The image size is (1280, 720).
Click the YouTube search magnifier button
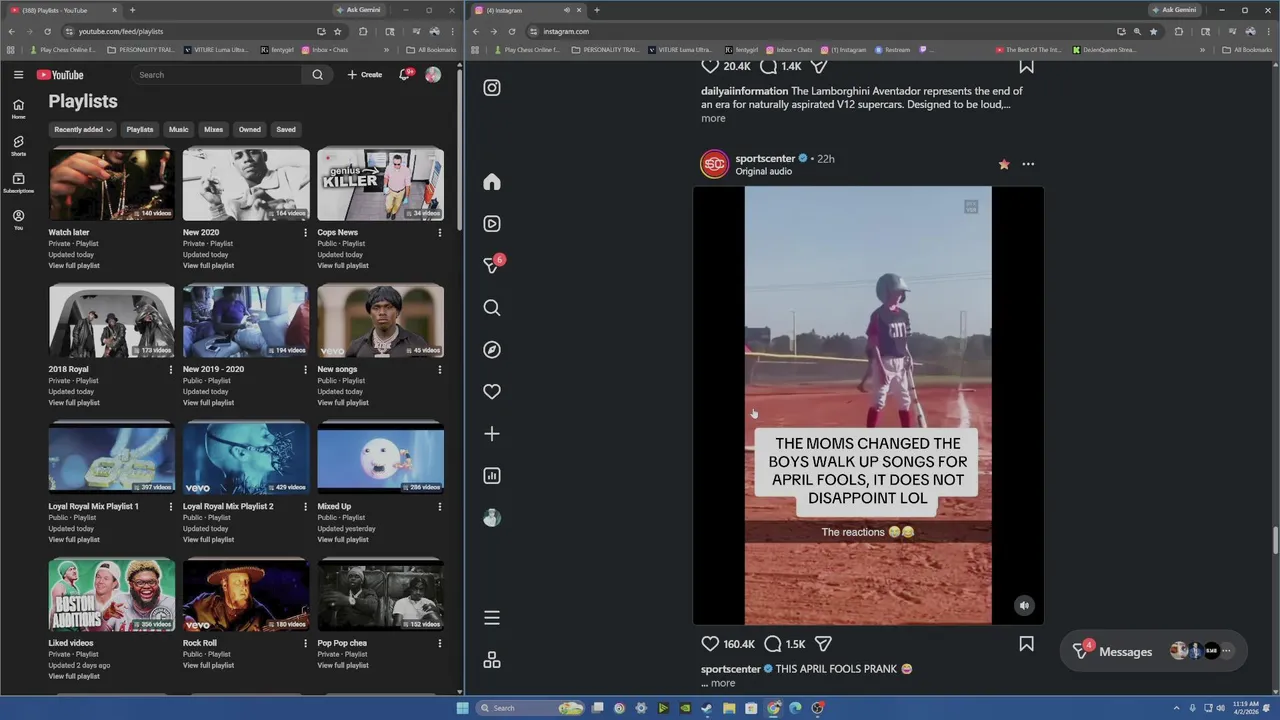[x=317, y=75]
